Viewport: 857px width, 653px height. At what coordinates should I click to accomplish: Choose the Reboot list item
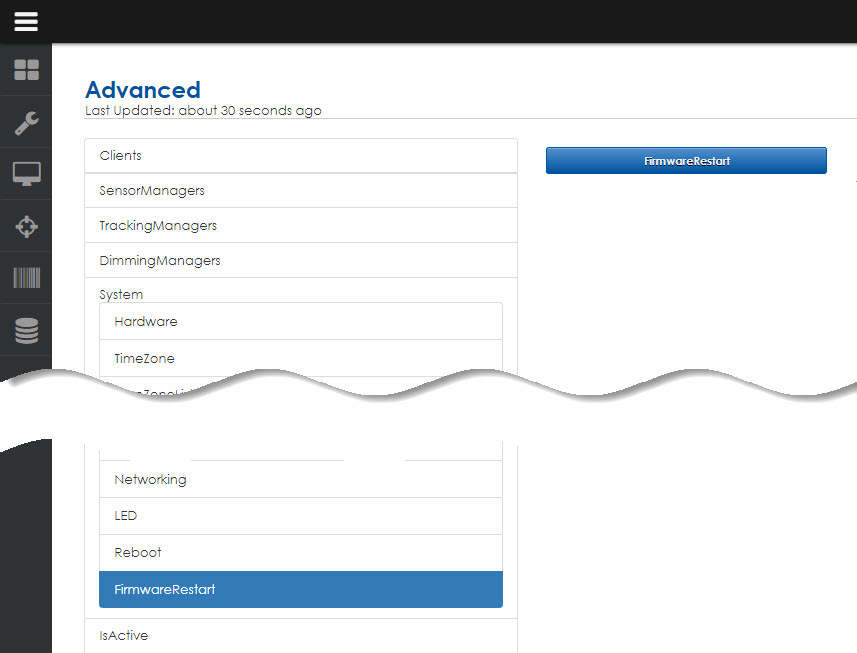click(x=300, y=552)
